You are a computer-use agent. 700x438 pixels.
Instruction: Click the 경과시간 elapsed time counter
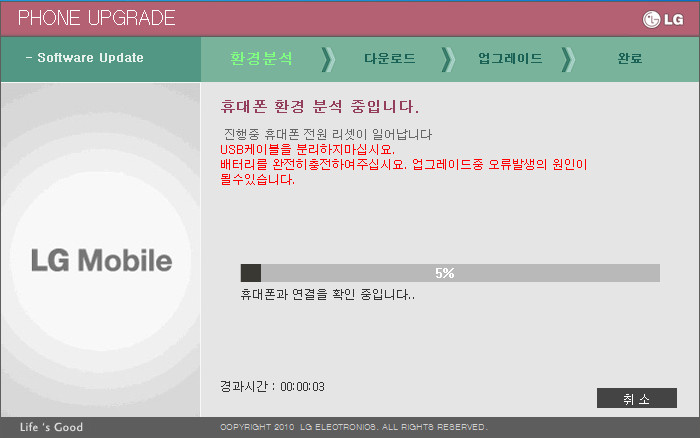coord(272,386)
